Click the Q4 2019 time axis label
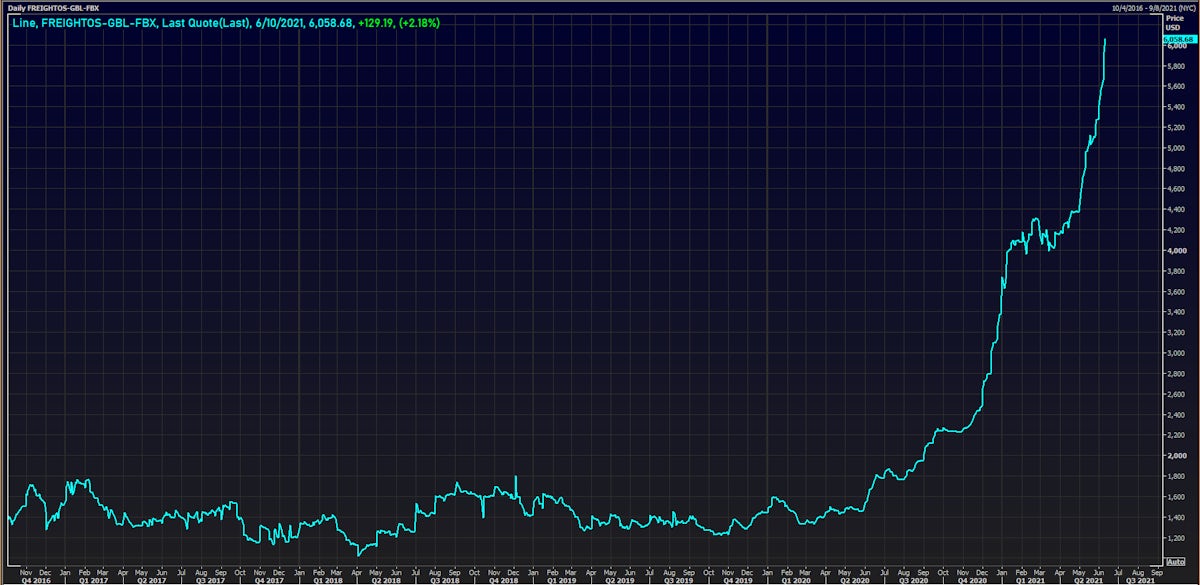The height and width of the screenshot is (585, 1200). 738,579
